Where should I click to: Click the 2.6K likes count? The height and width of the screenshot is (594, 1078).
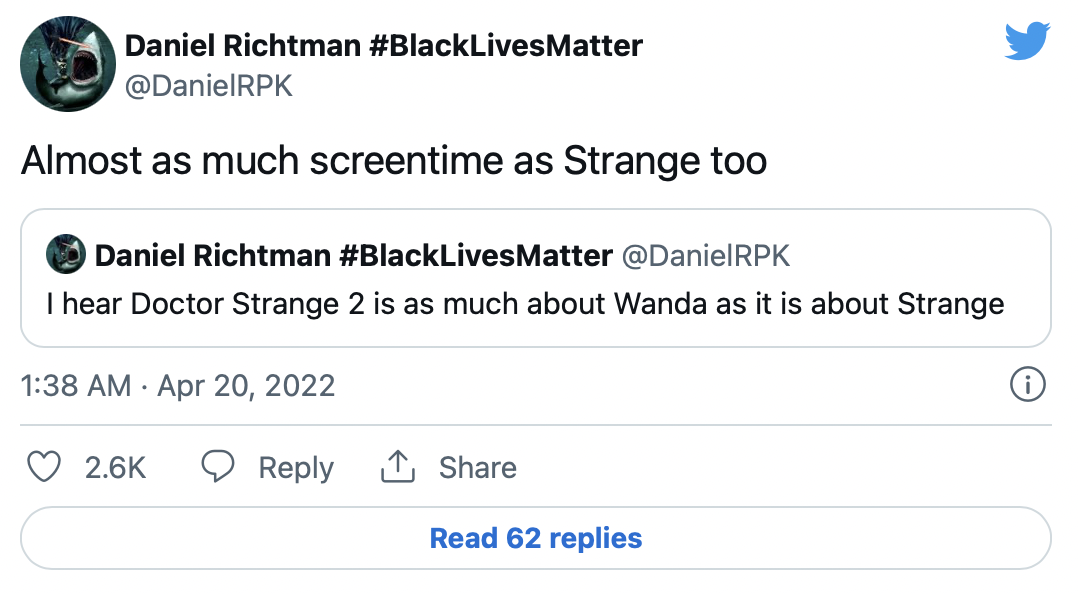point(115,467)
